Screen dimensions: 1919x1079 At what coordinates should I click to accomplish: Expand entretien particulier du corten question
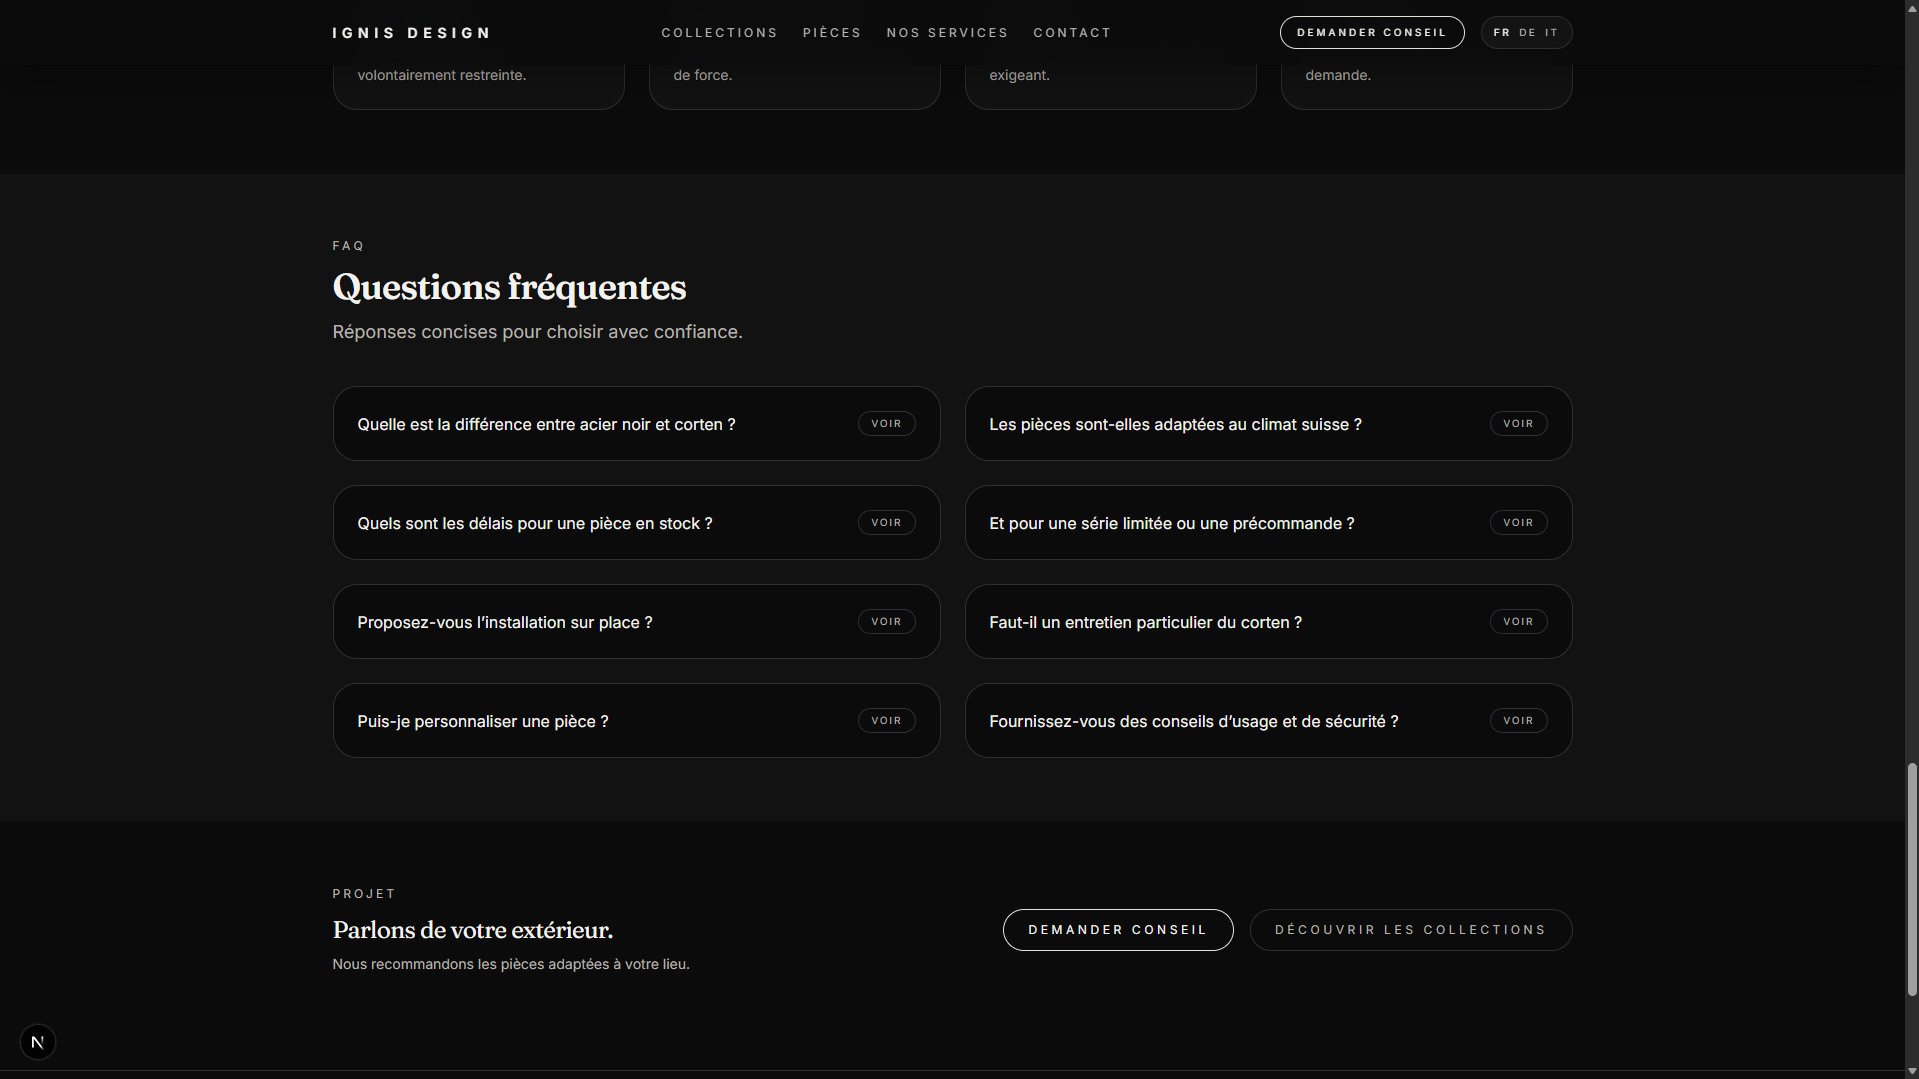(1517, 622)
